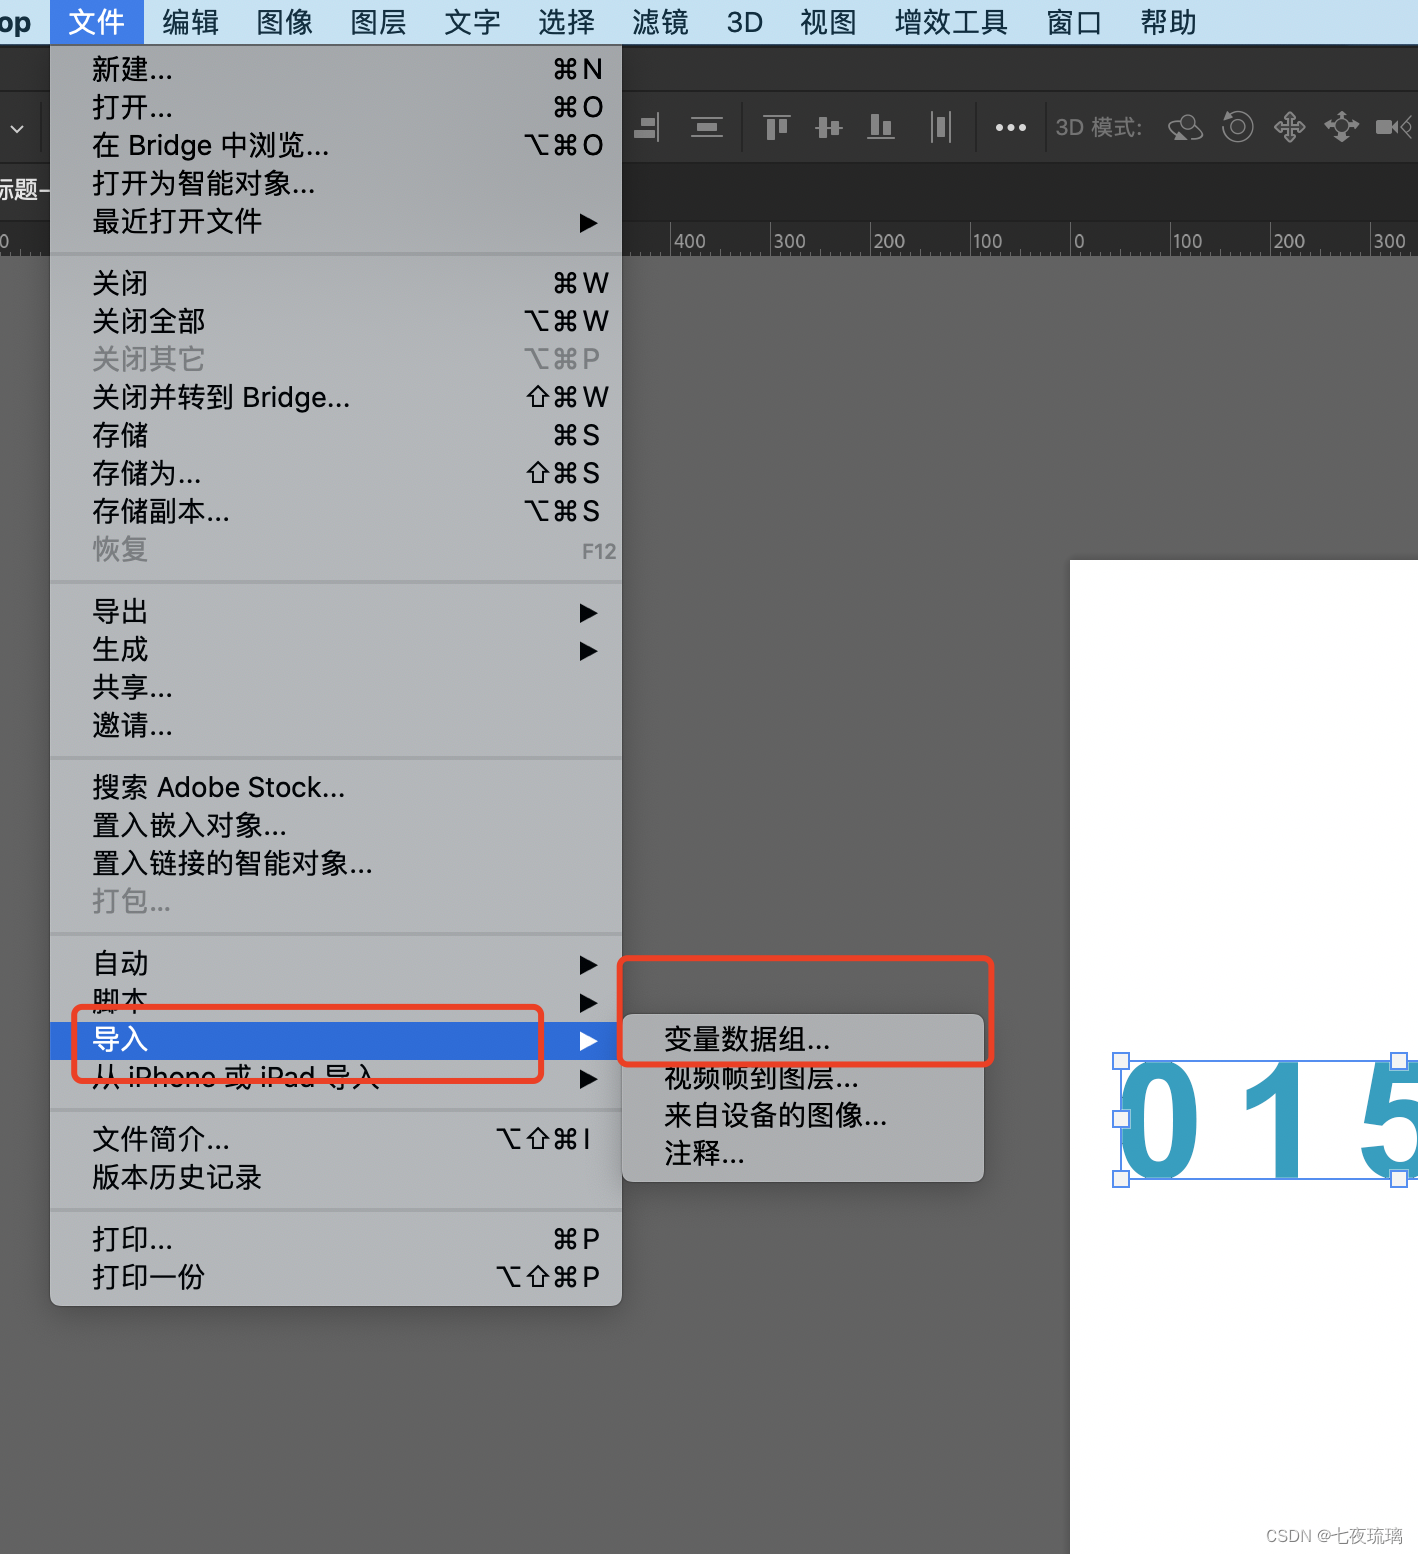Open the 滤镜 menu
Viewport: 1418px width, 1554px height.
click(660, 22)
